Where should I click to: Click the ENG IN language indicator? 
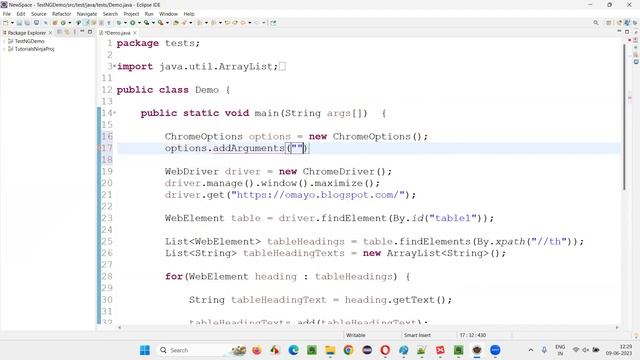click(x=560, y=350)
